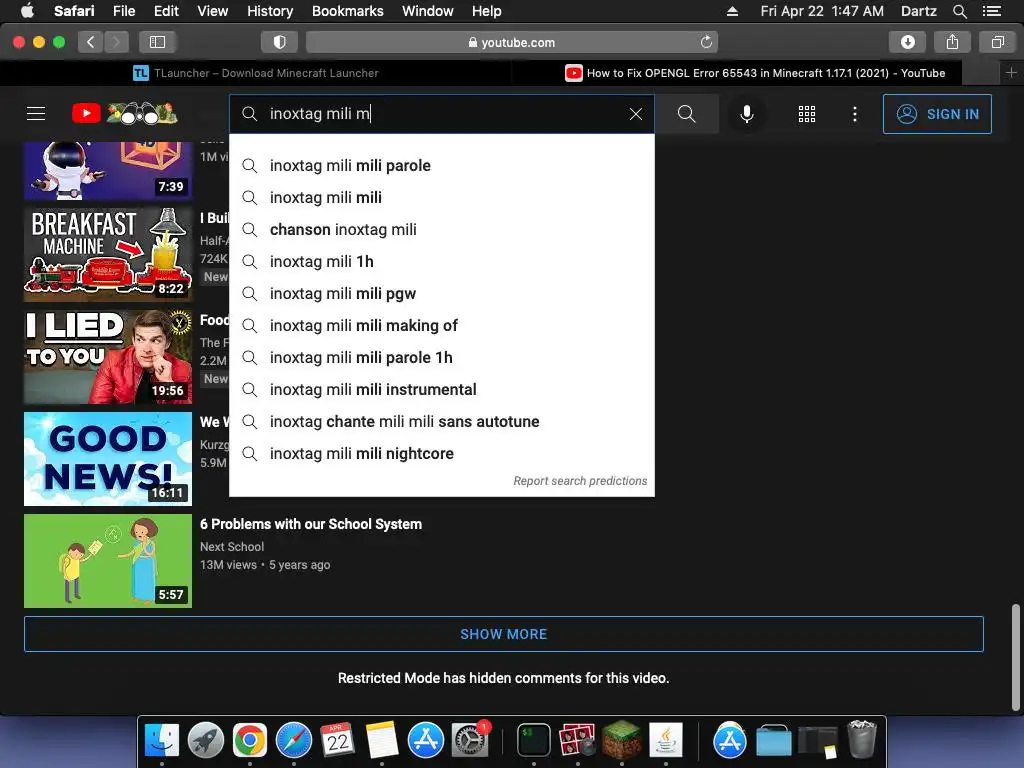Open Trash in the dock

pyautogui.click(x=862, y=739)
